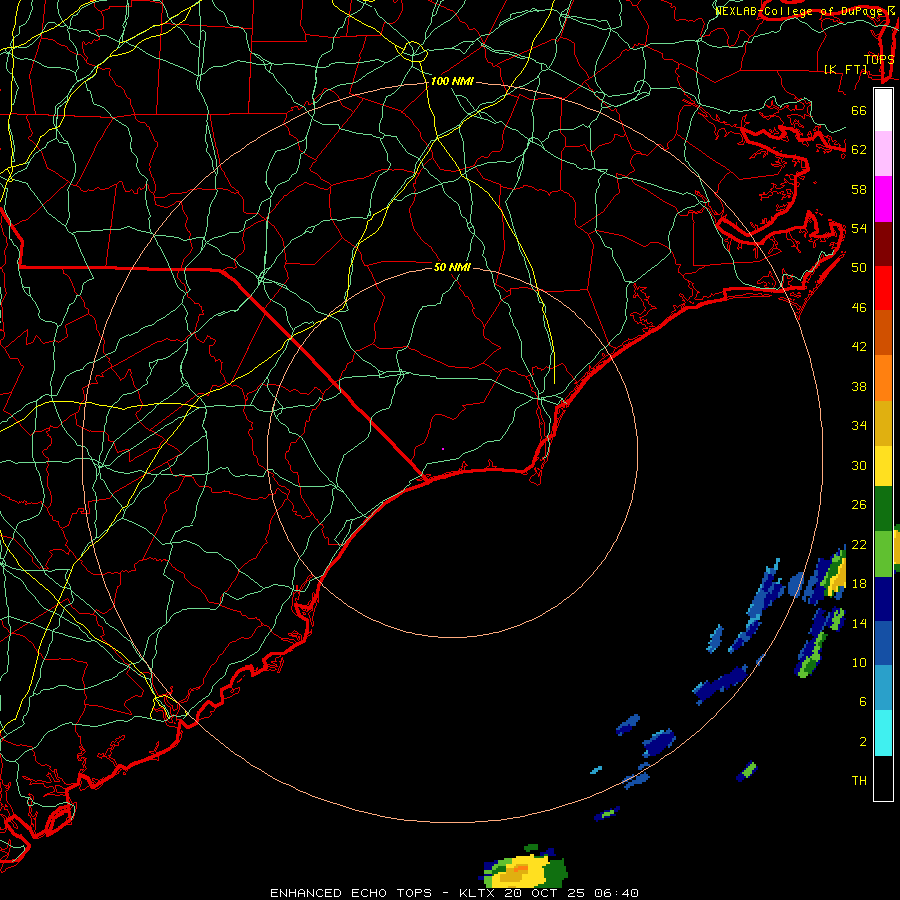Click the light pink legend swatch
This screenshot has height=900, width=900.
click(x=883, y=154)
